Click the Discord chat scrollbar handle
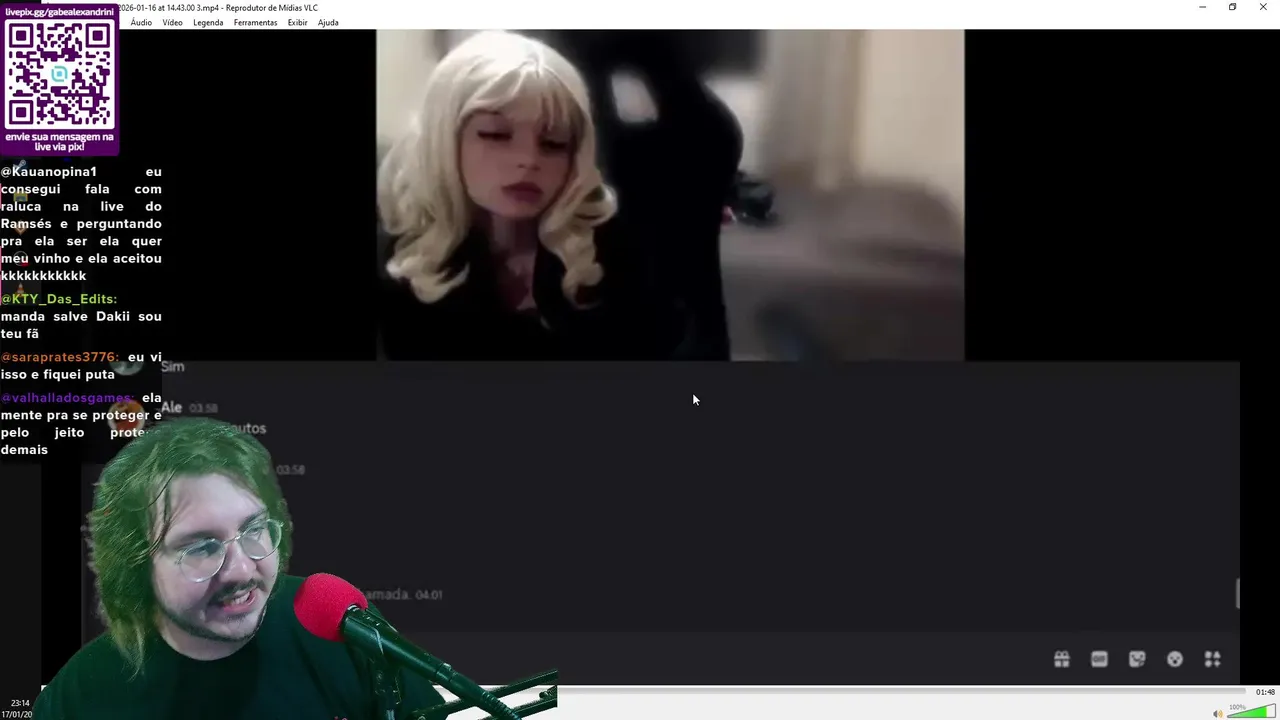 1237,593
